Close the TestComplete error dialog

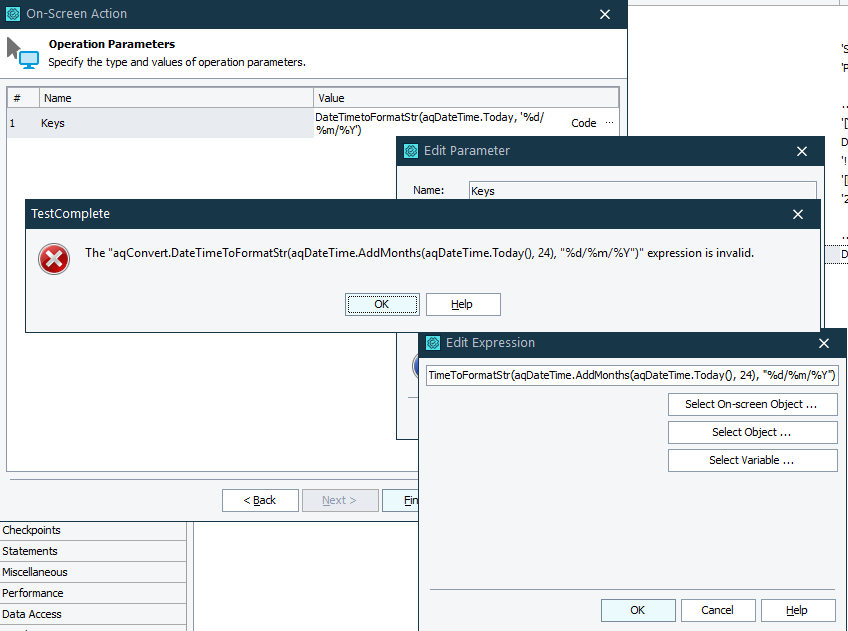798,214
